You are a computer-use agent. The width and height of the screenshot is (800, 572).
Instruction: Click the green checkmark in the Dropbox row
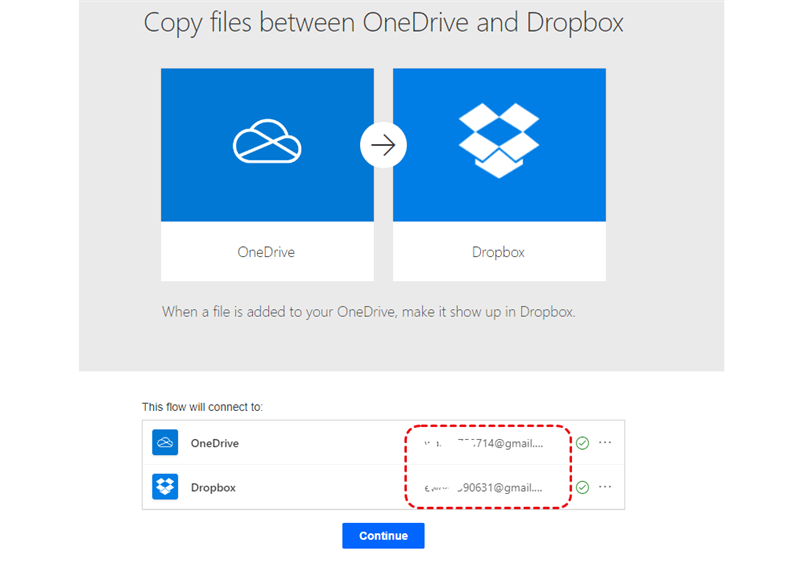tap(582, 487)
